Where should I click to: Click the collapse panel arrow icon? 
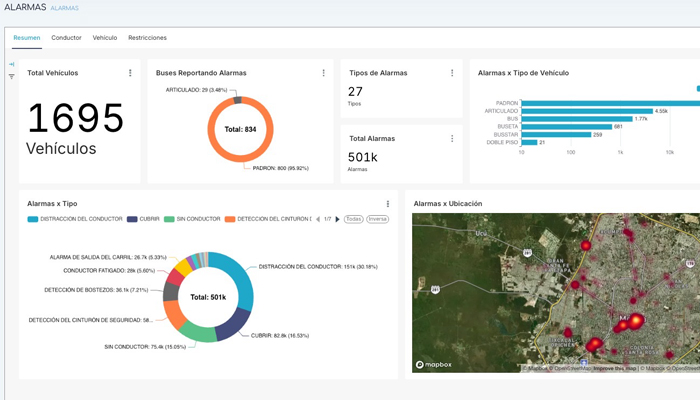12,64
